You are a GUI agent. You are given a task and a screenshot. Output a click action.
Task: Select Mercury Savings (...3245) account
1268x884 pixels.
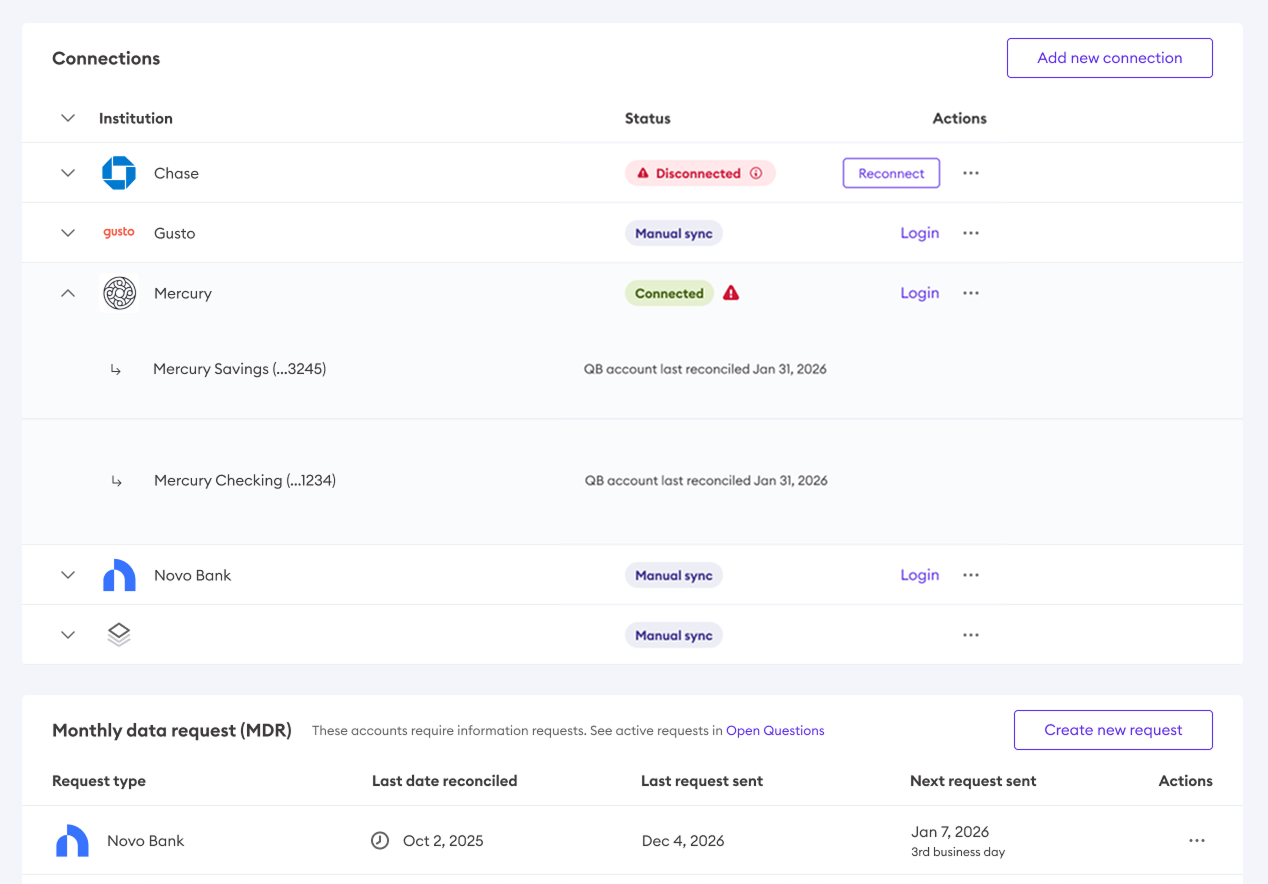point(240,369)
